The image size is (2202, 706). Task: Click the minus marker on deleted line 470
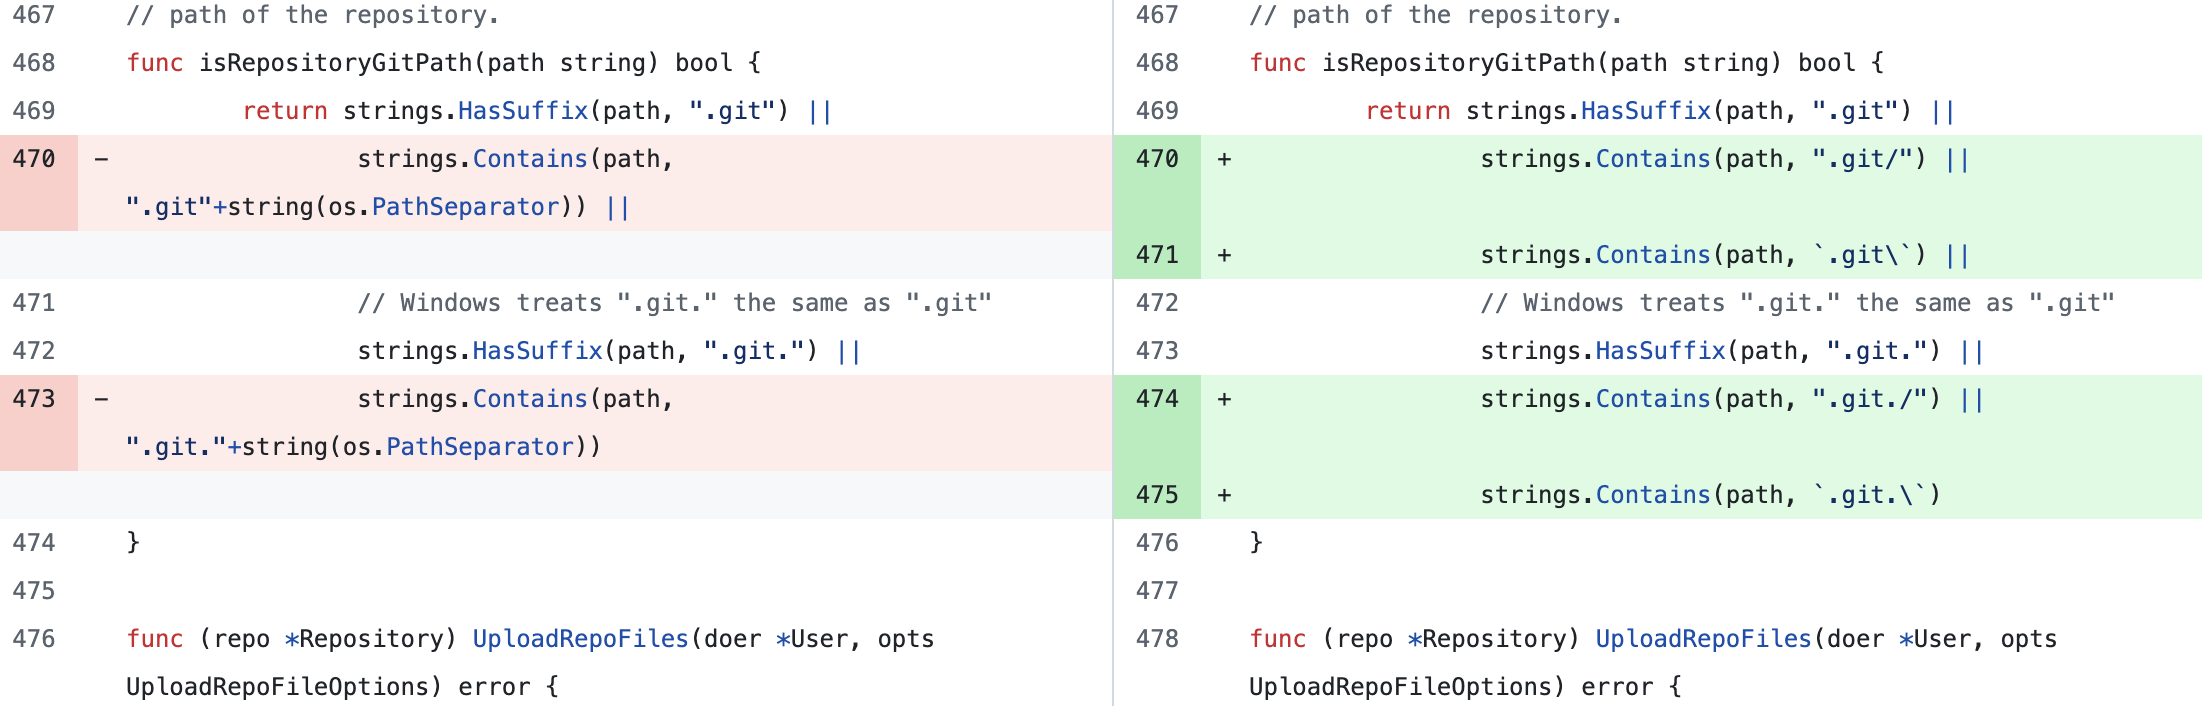click(x=101, y=159)
